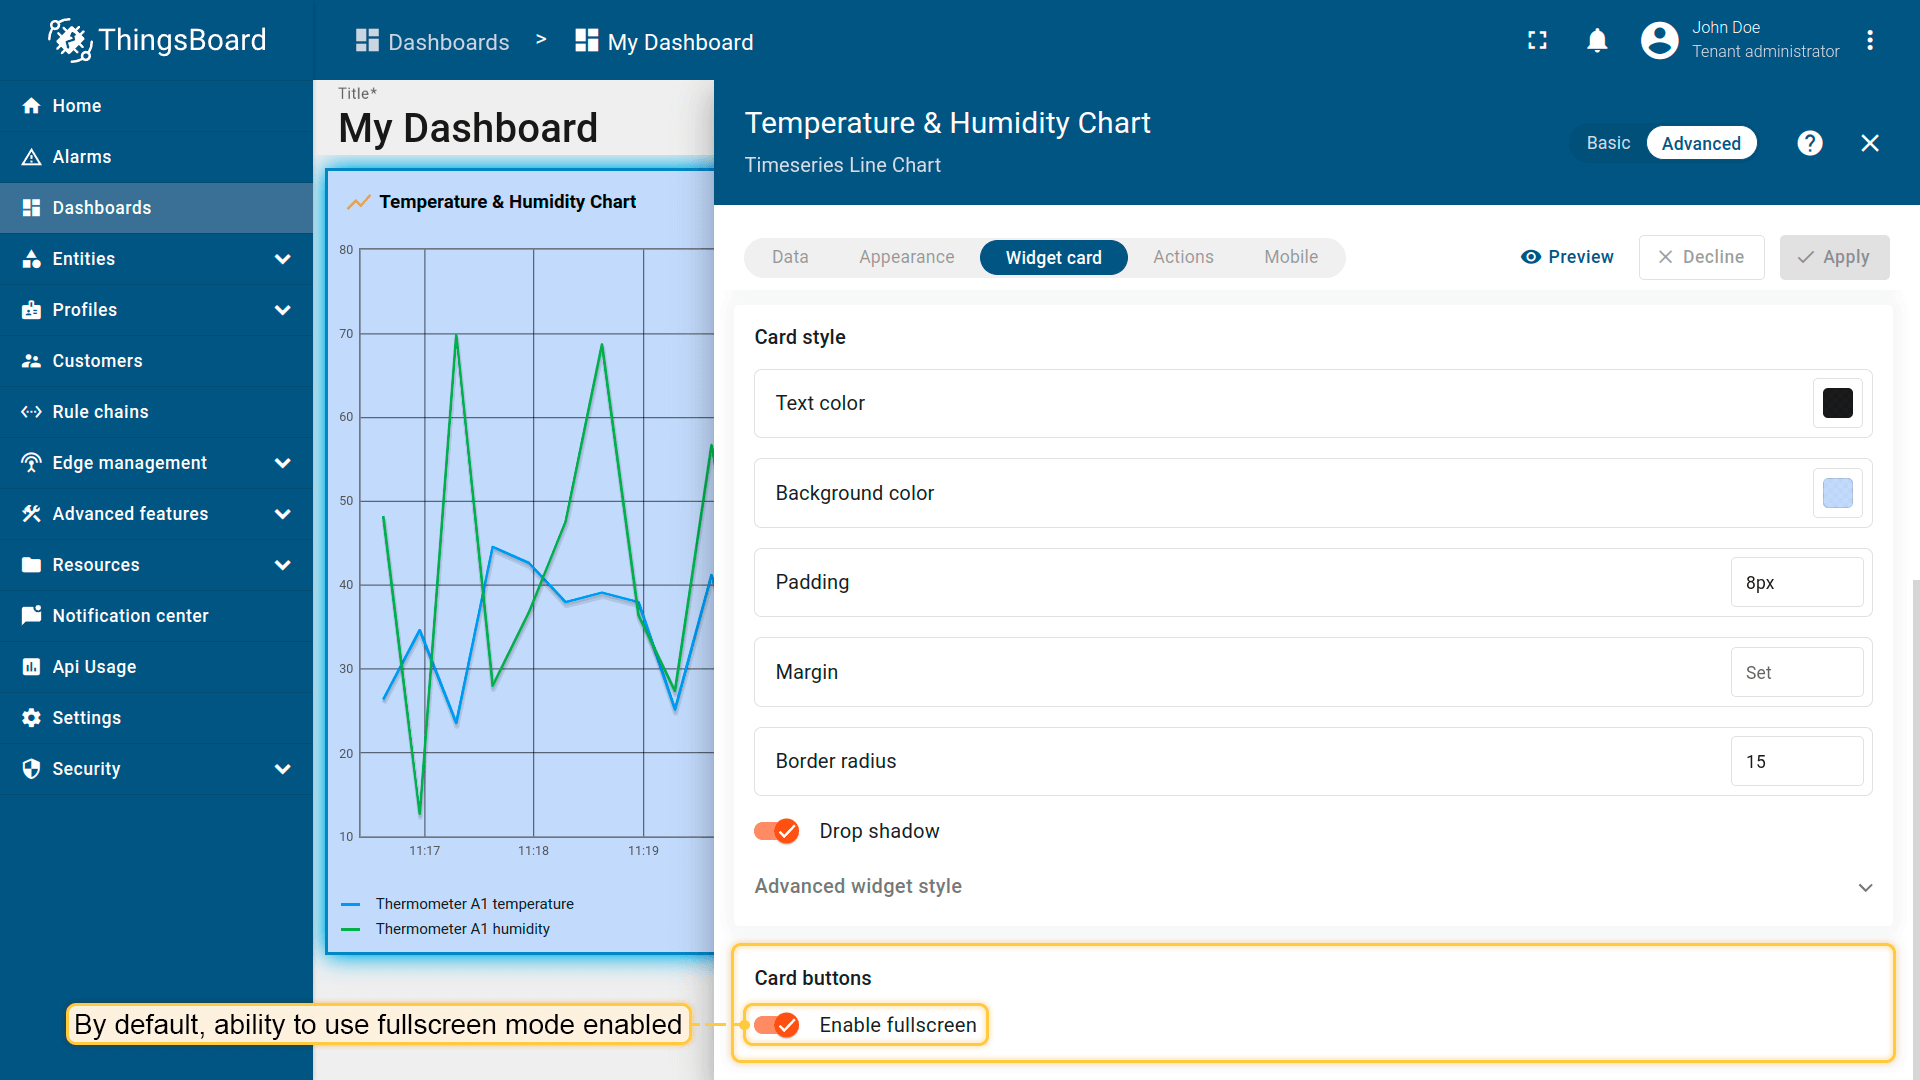Open Api Usage in sidebar
The height and width of the screenshot is (1080, 1920).
94,667
